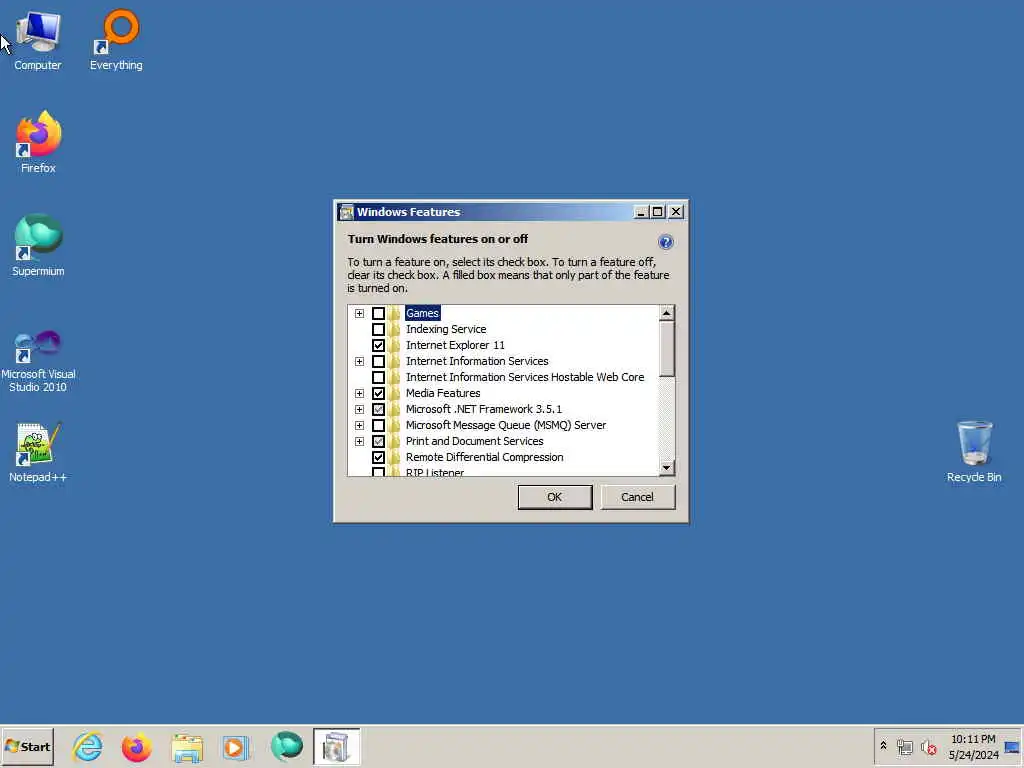Click Cancel in Windows Features

[637, 497]
